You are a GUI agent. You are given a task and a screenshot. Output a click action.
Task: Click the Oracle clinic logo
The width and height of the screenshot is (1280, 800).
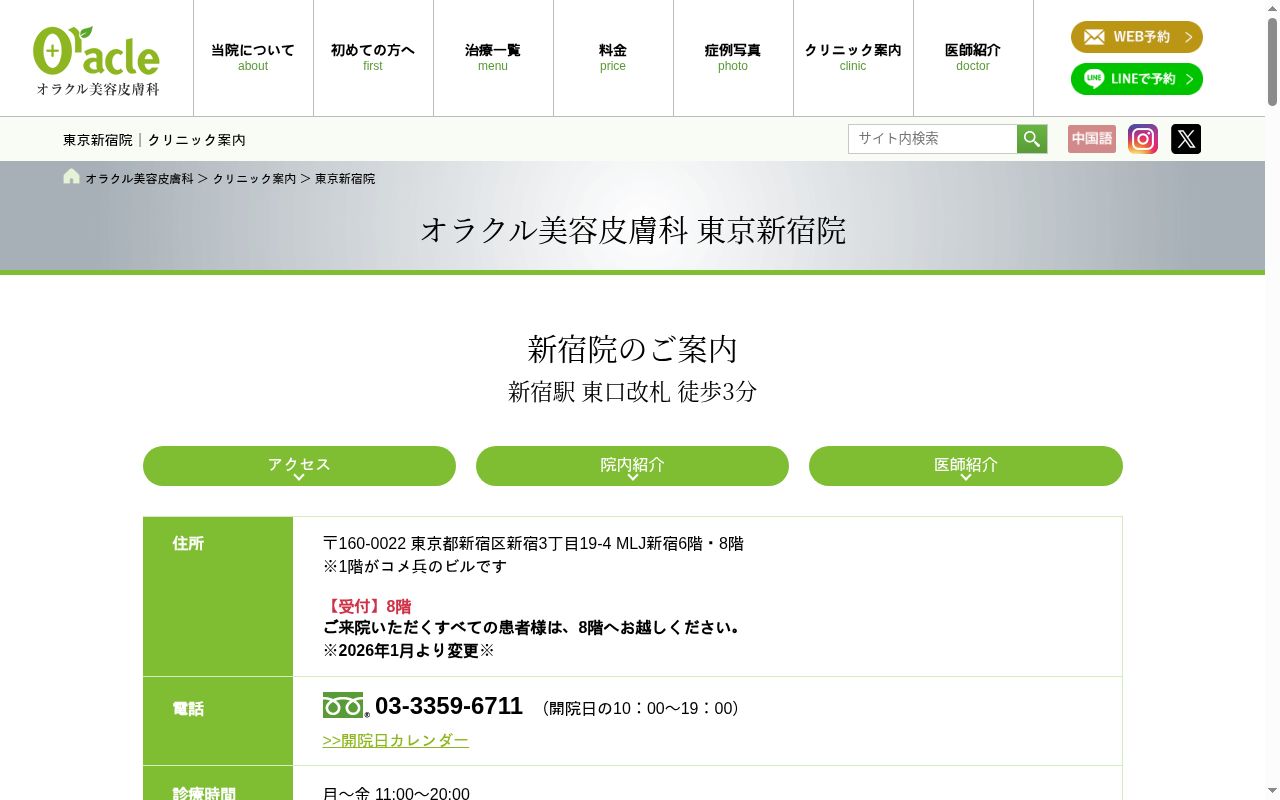coord(96,60)
